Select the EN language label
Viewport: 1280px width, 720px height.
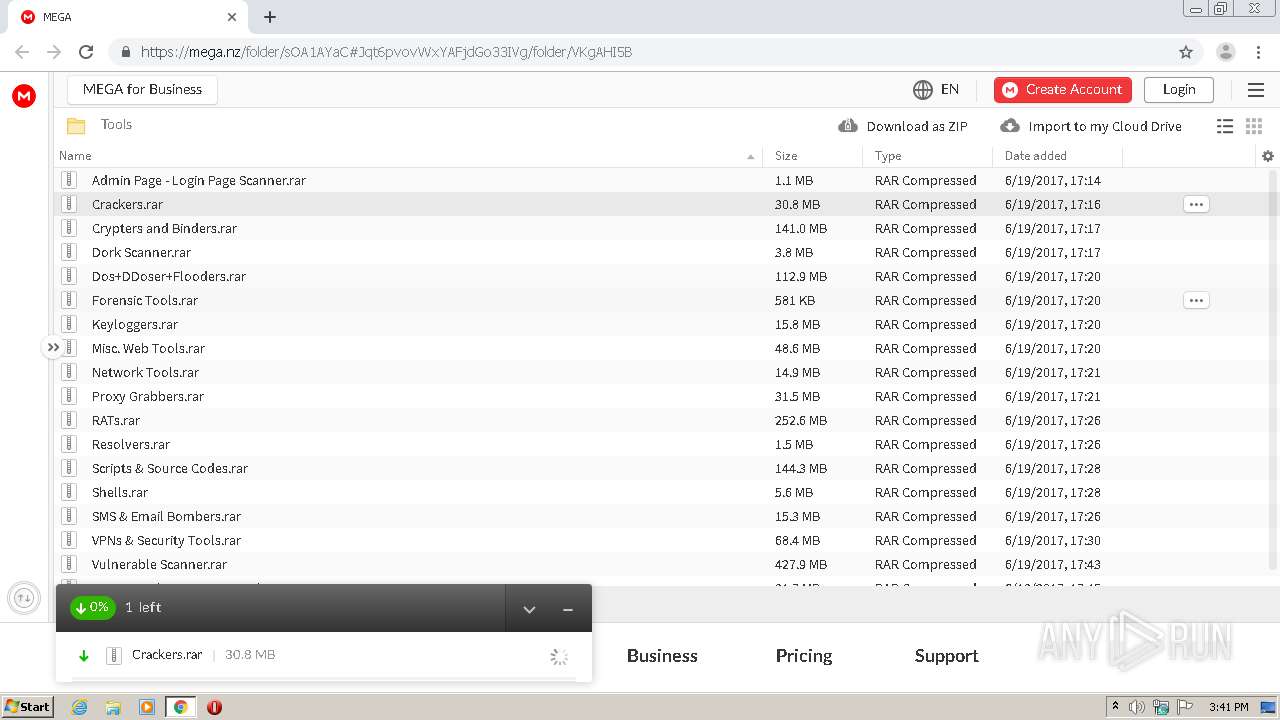pos(950,89)
